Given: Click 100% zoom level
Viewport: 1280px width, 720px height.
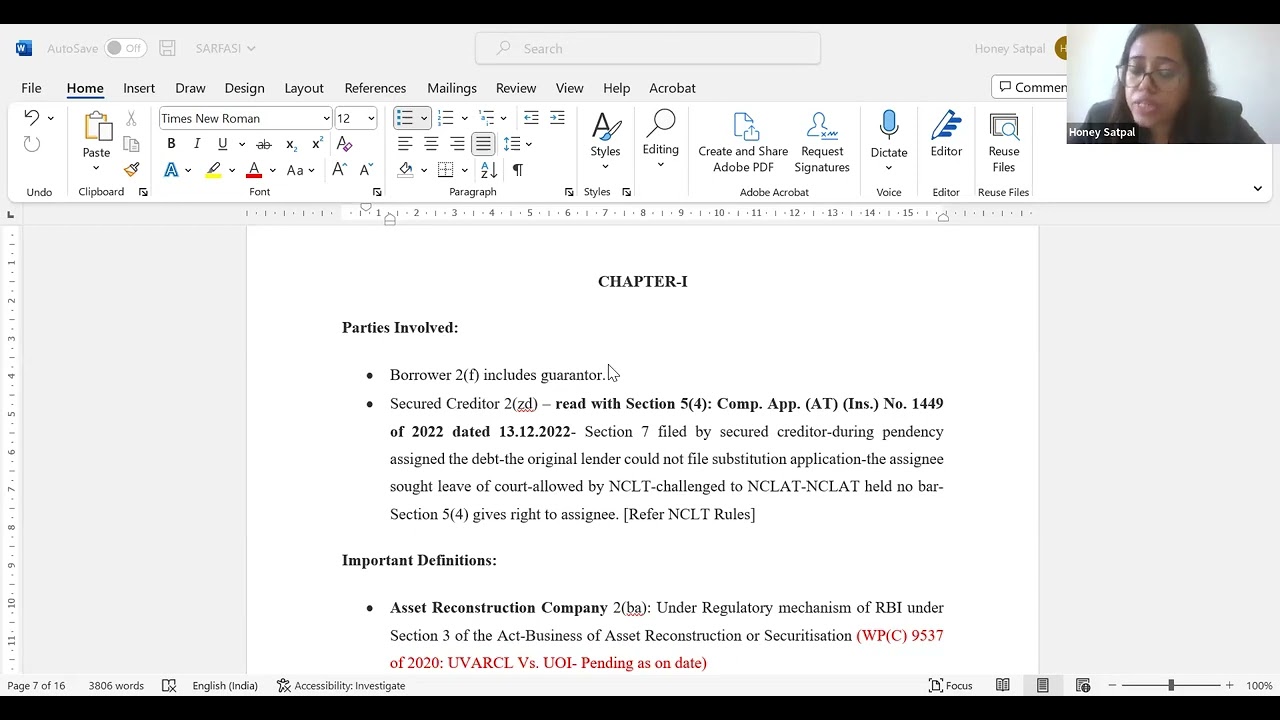Looking at the screenshot, I should point(1259,685).
